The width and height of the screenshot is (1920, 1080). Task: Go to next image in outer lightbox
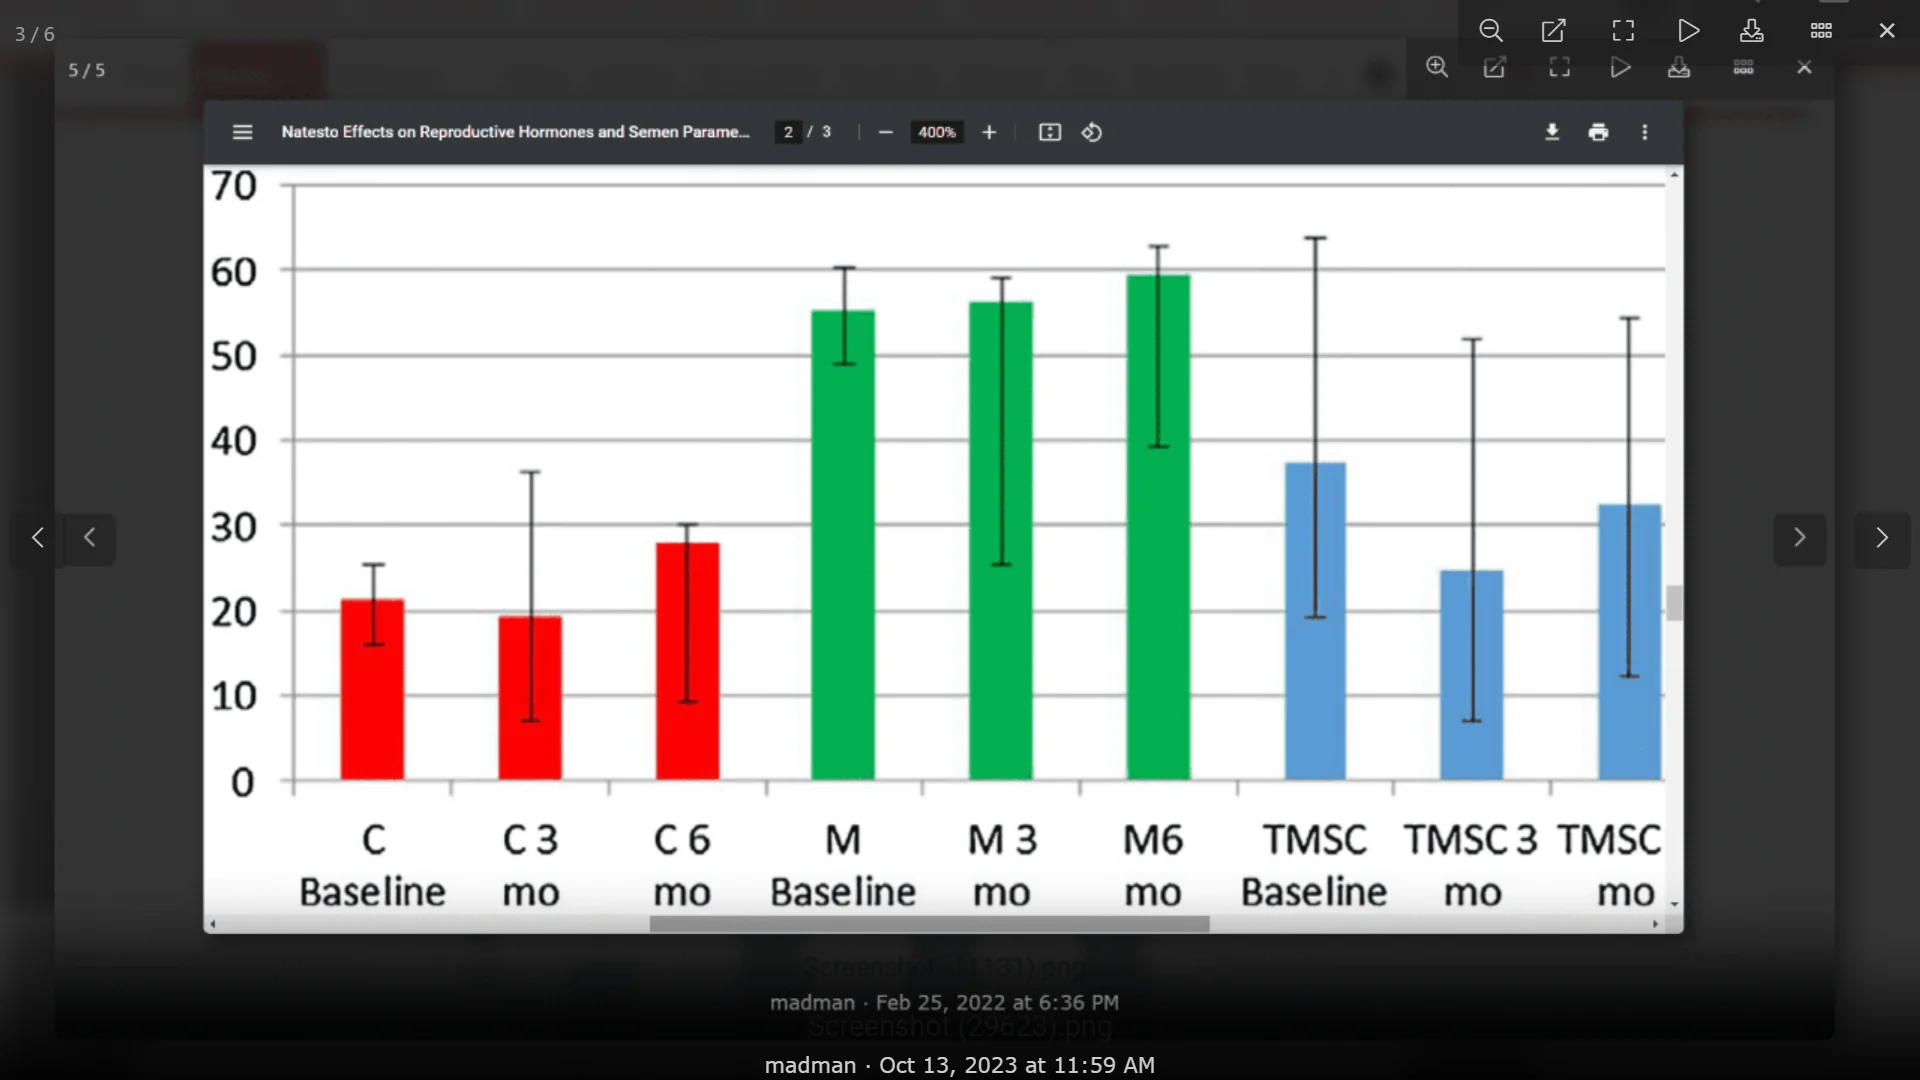tap(1882, 538)
